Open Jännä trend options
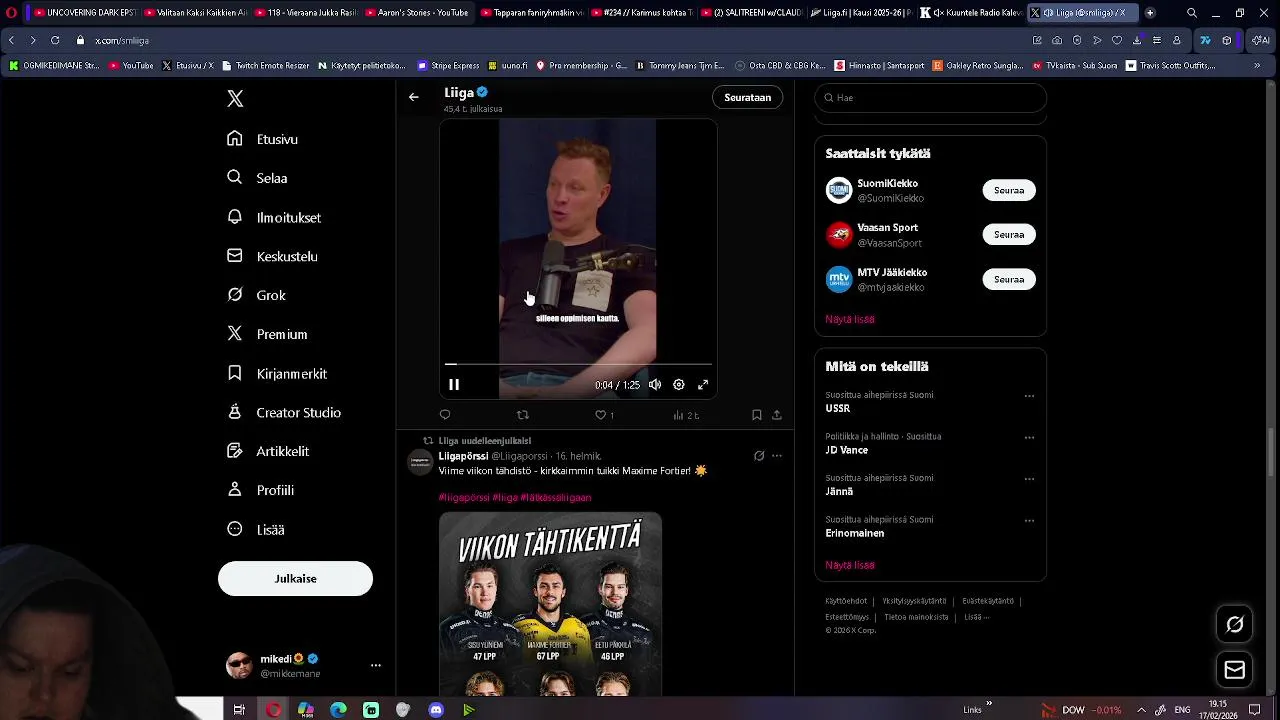Viewport: 1280px width, 720px height. [1029, 479]
